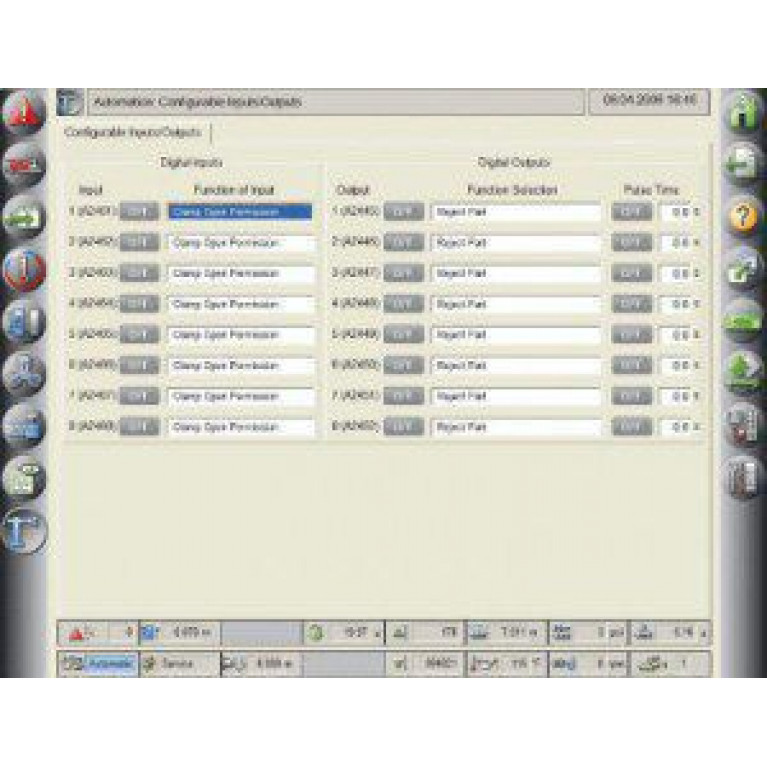The width and height of the screenshot is (767, 767).
Task: Select the Configurable Inputs/Outputs tab
Action: click(133, 132)
